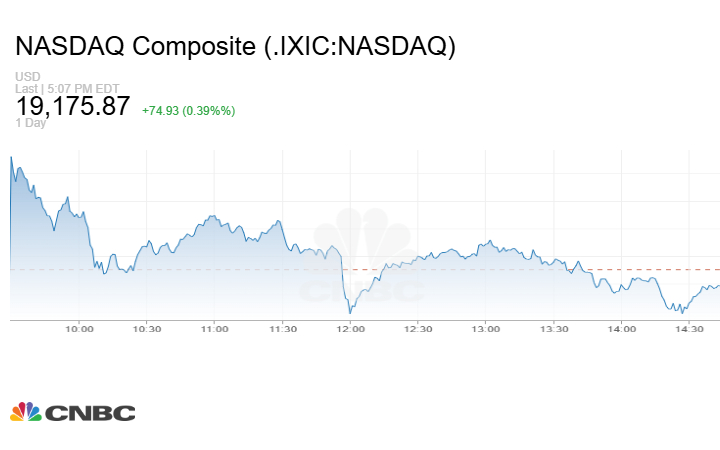
Task: Select the 1 Day range label
Action: [31, 123]
